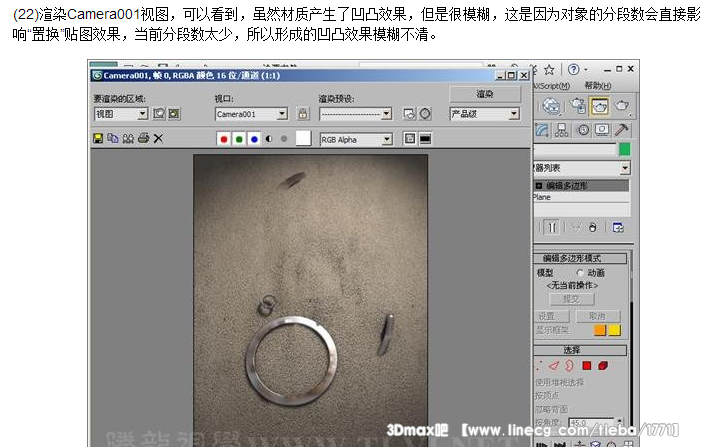Click the Print Image printer icon
This screenshot has height=447, width=708.
coord(144,138)
